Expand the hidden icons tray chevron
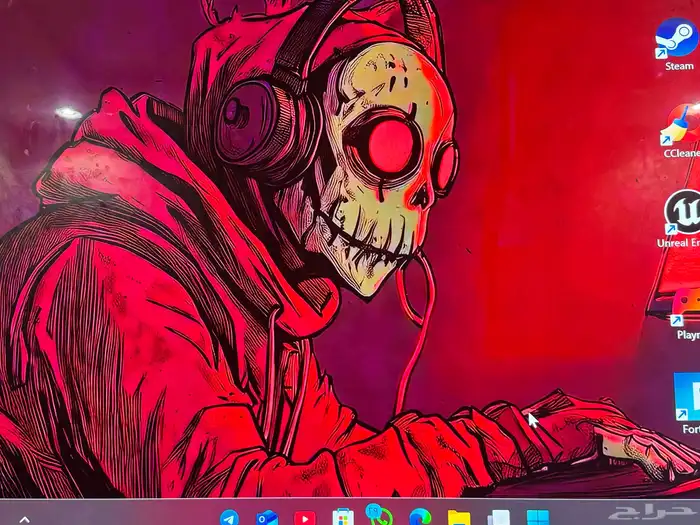Image resolution: width=700 pixels, height=525 pixels. (24, 518)
